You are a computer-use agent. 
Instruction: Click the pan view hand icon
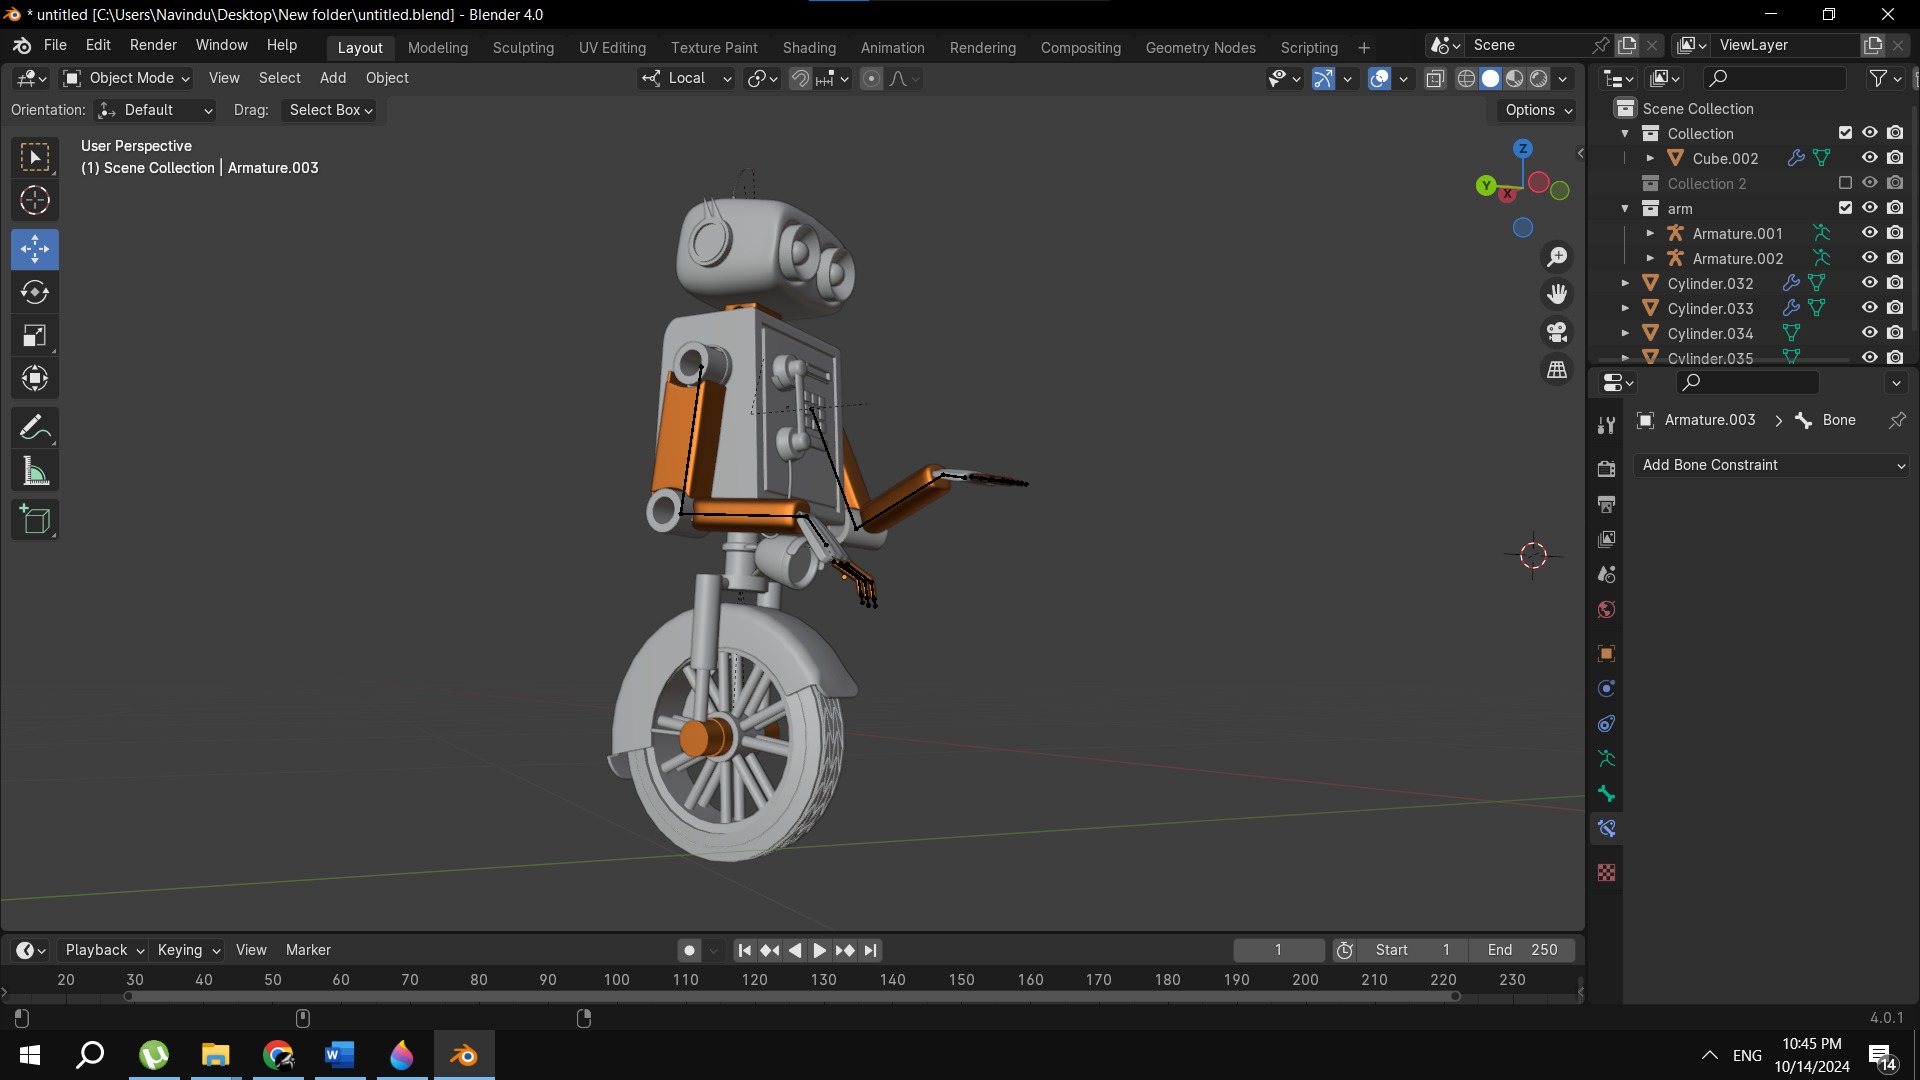[1557, 294]
